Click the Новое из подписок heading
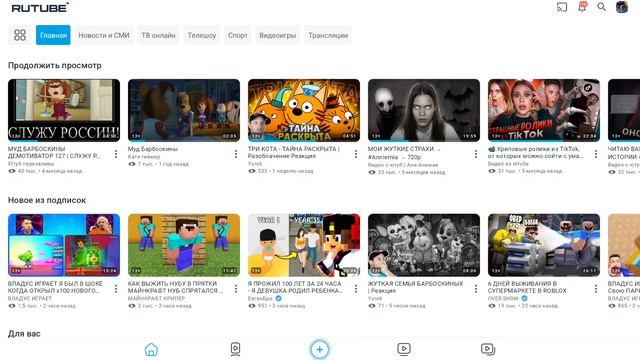640x360 pixels. [x=47, y=200]
